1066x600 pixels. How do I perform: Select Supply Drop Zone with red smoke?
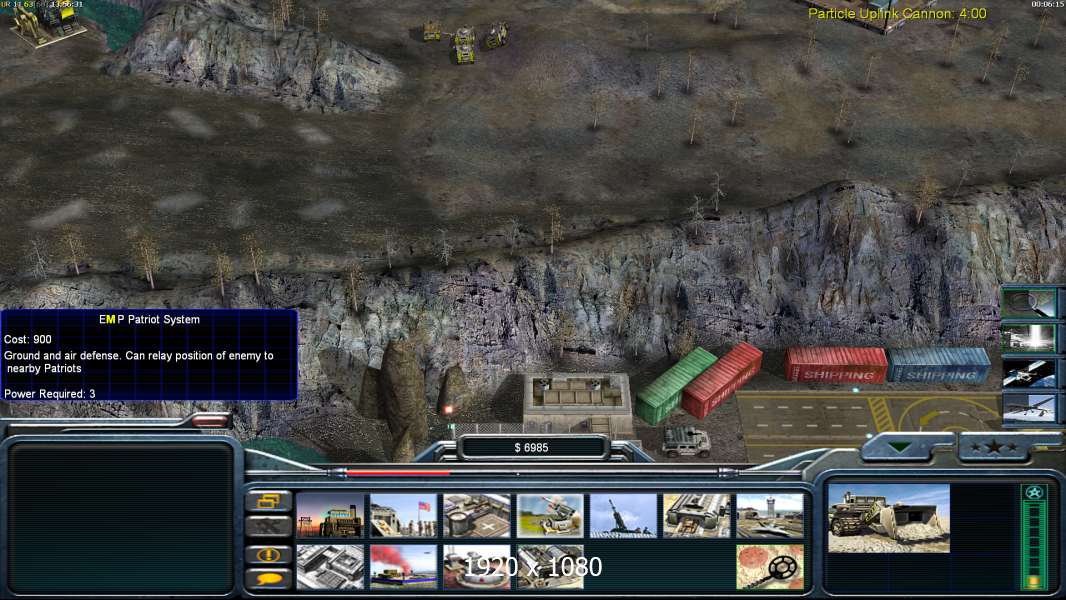(x=404, y=567)
